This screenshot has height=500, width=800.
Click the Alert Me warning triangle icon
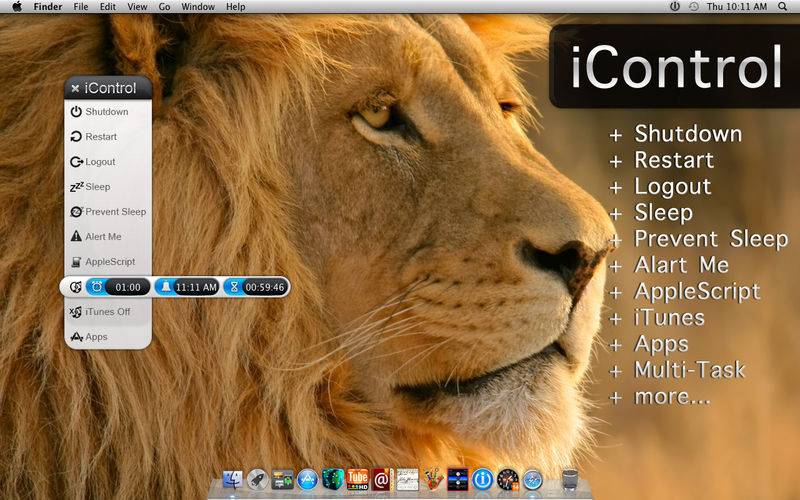coord(76,237)
